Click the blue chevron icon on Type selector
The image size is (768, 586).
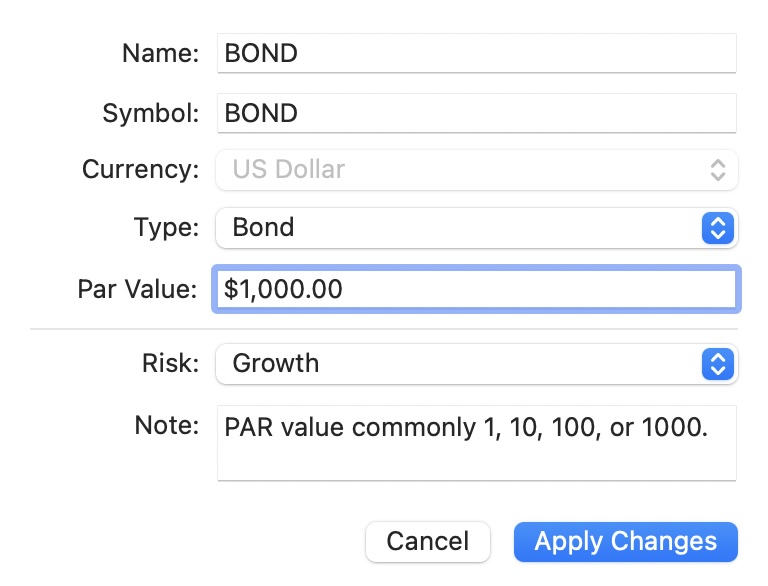(717, 227)
